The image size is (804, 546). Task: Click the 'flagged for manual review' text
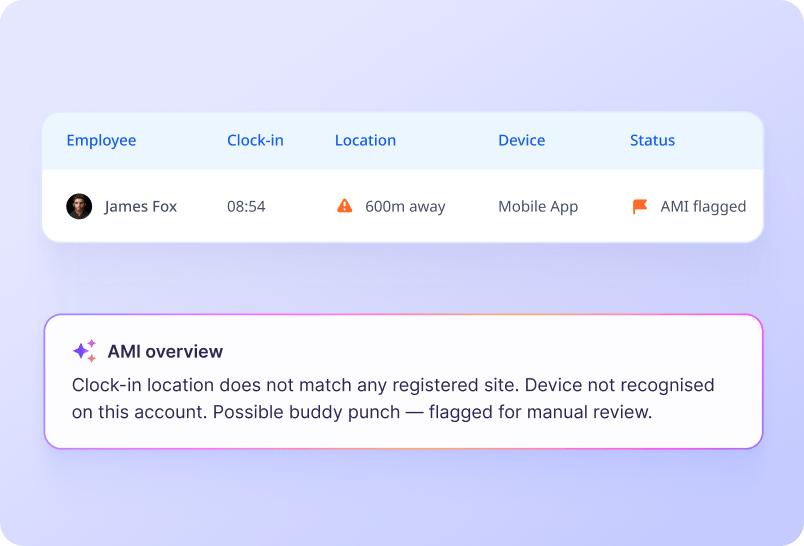pos(540,412)
